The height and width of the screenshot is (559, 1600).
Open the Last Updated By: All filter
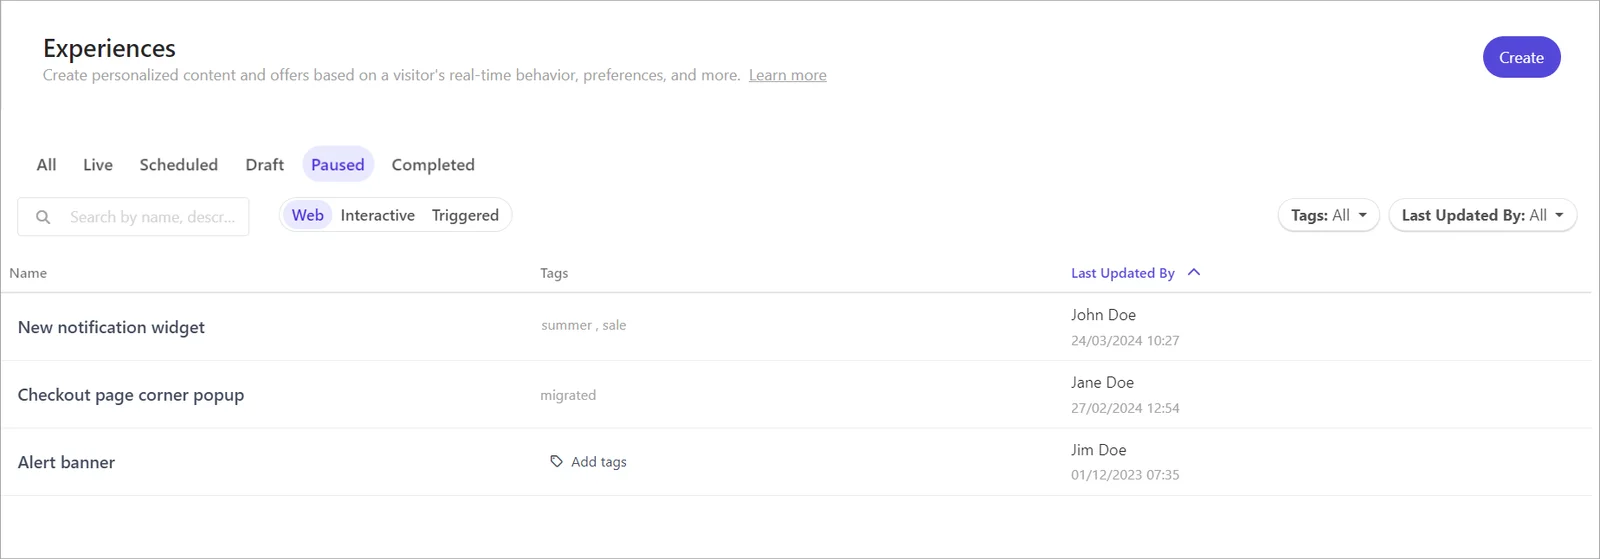pos(1482,215)
